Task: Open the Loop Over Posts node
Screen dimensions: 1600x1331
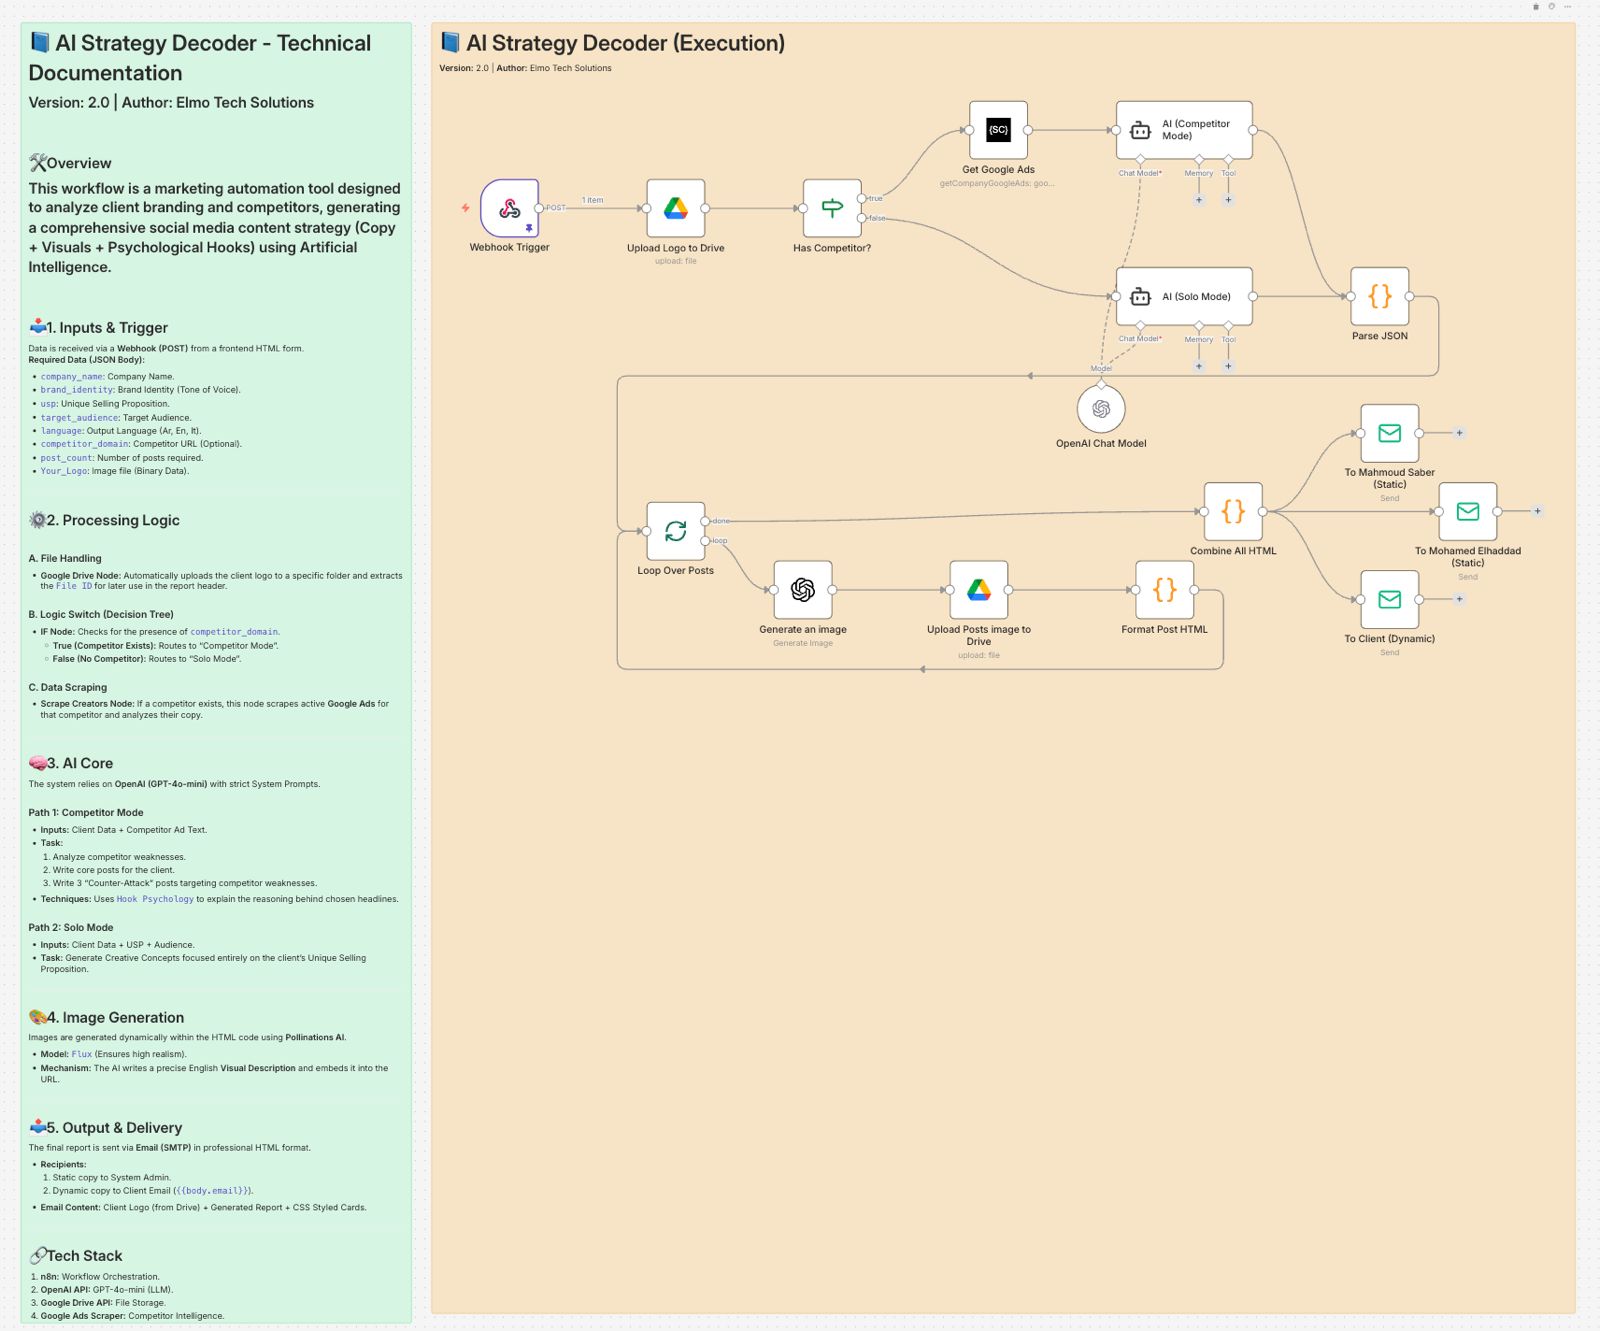Action: click(676, 531)
